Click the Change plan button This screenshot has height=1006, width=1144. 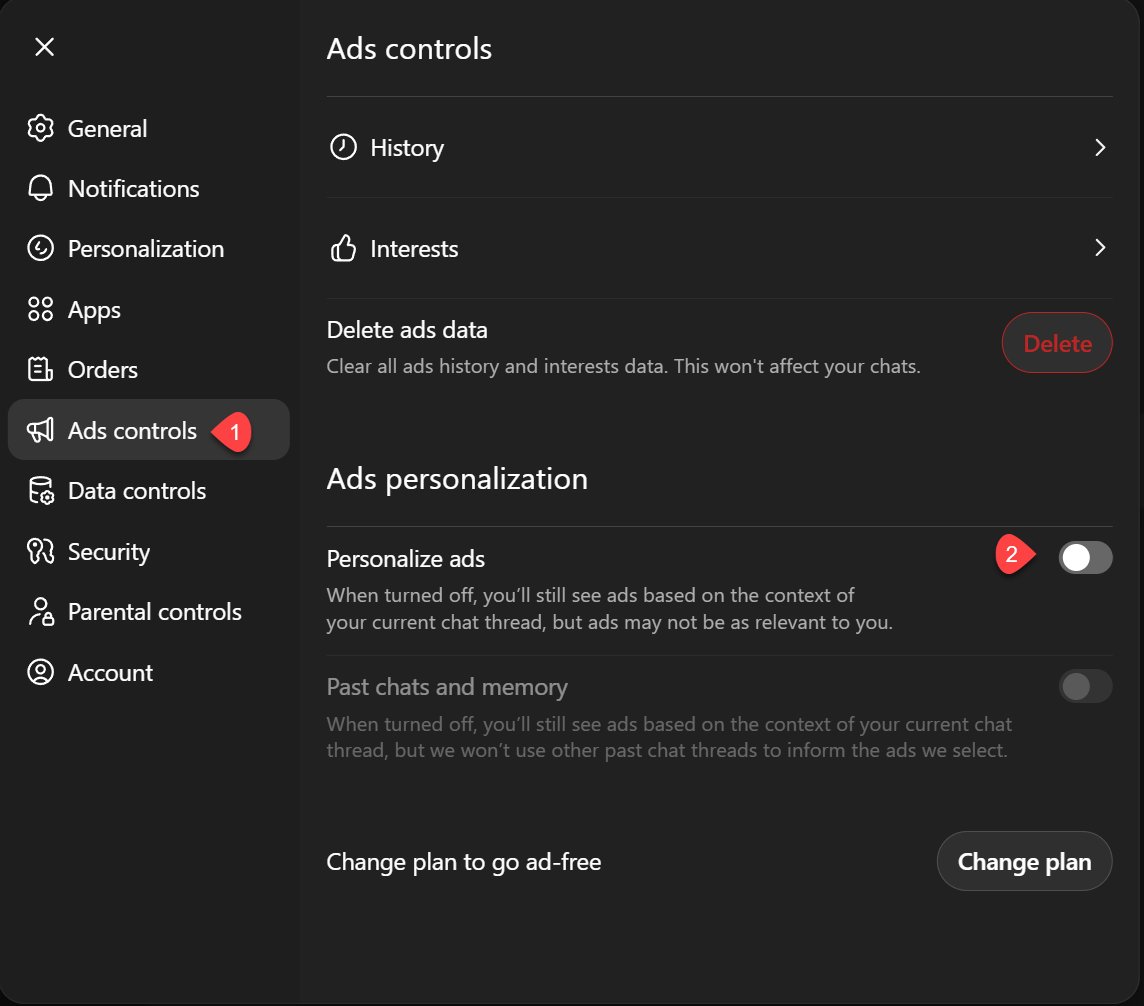[x=1024, y=861]
